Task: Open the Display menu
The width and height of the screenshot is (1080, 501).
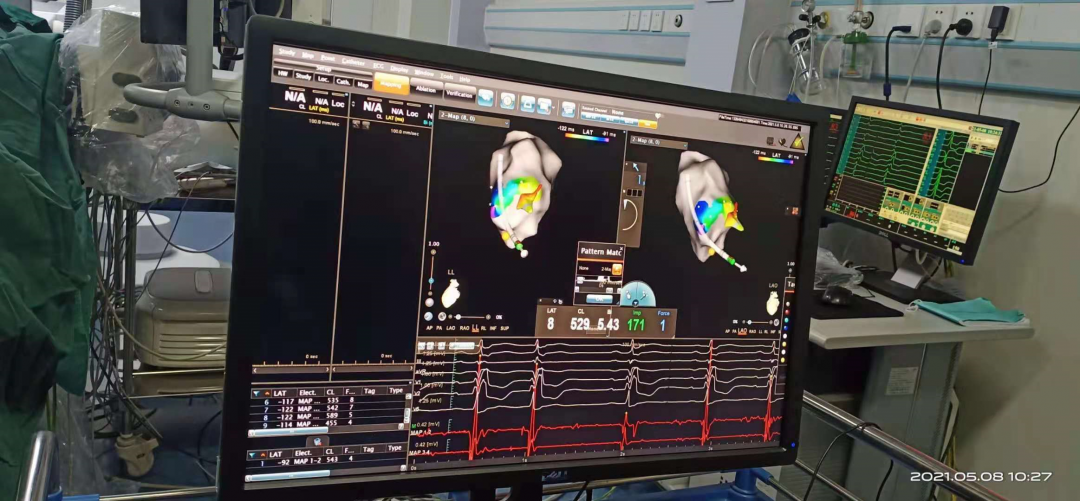Action: click(399, 69)
